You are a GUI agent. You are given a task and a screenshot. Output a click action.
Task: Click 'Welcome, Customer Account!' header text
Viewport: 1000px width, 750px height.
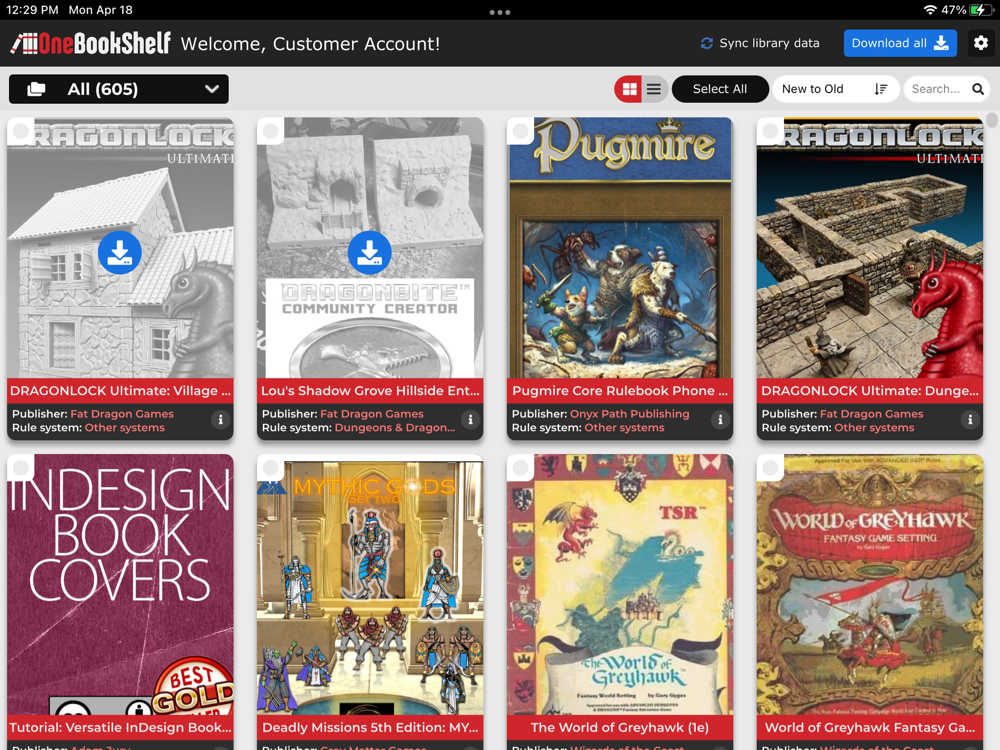click(x=310, y=43)
